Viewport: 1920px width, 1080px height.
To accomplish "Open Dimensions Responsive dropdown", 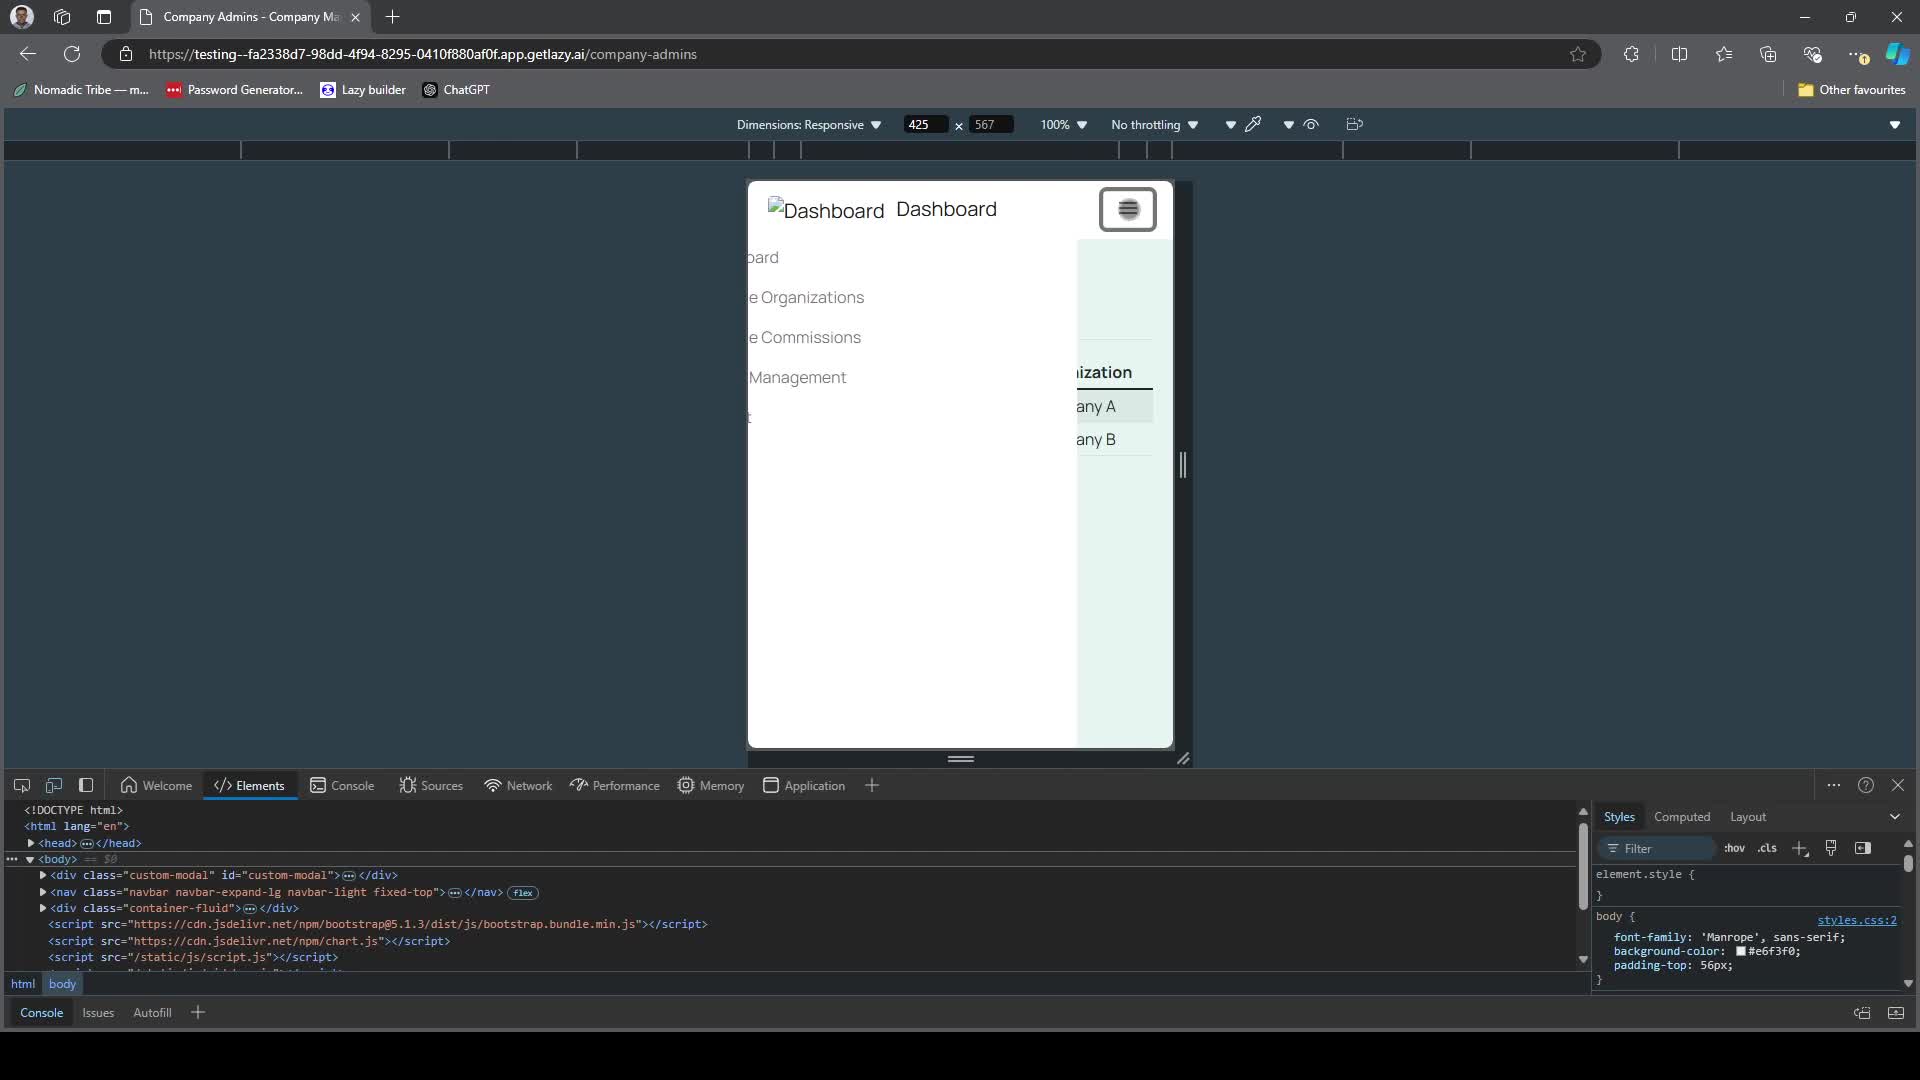I will tap(809, 125).
